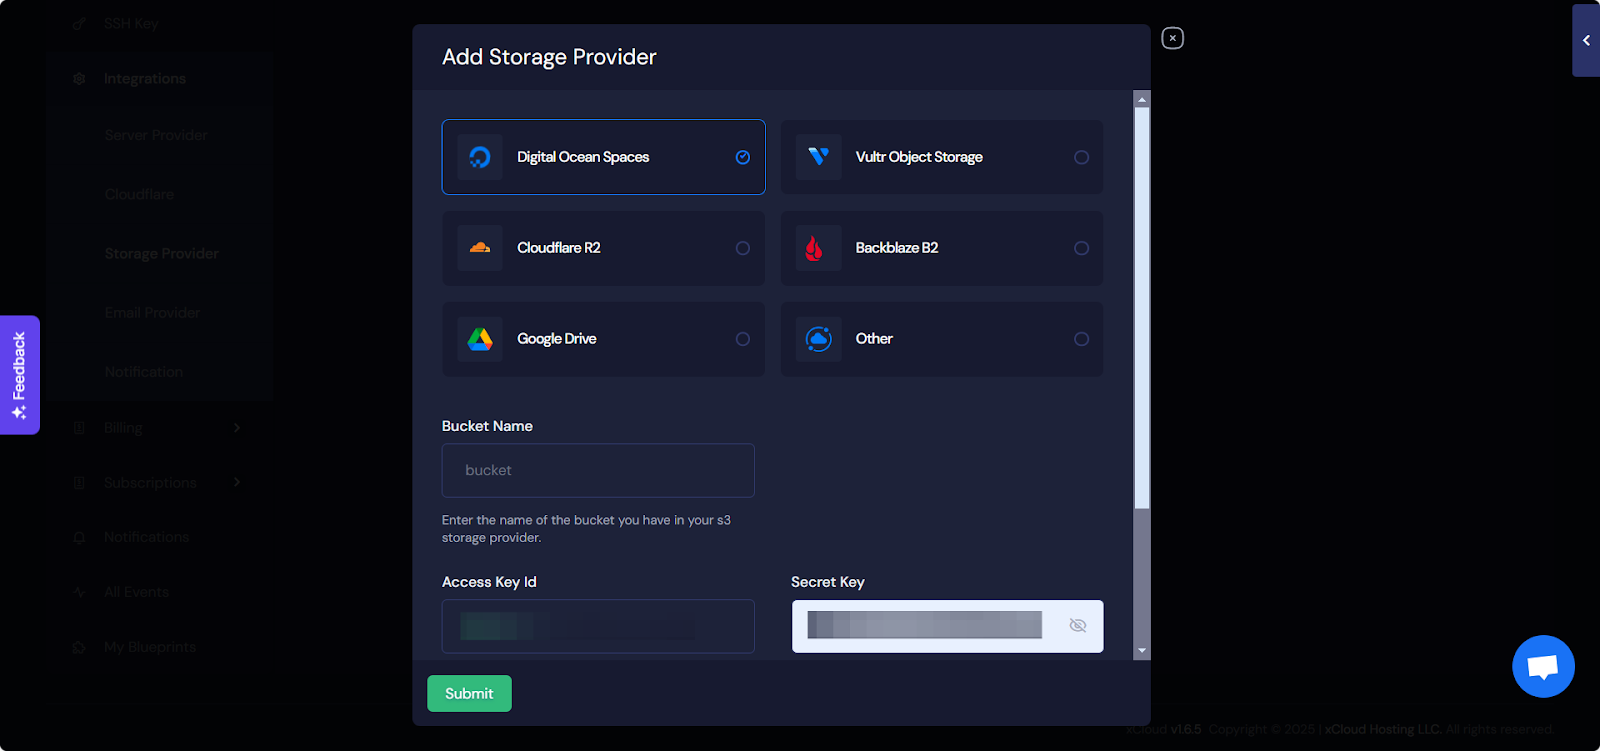
Task: Click the Subscriptions icon in sidebar
Action: 79,483
